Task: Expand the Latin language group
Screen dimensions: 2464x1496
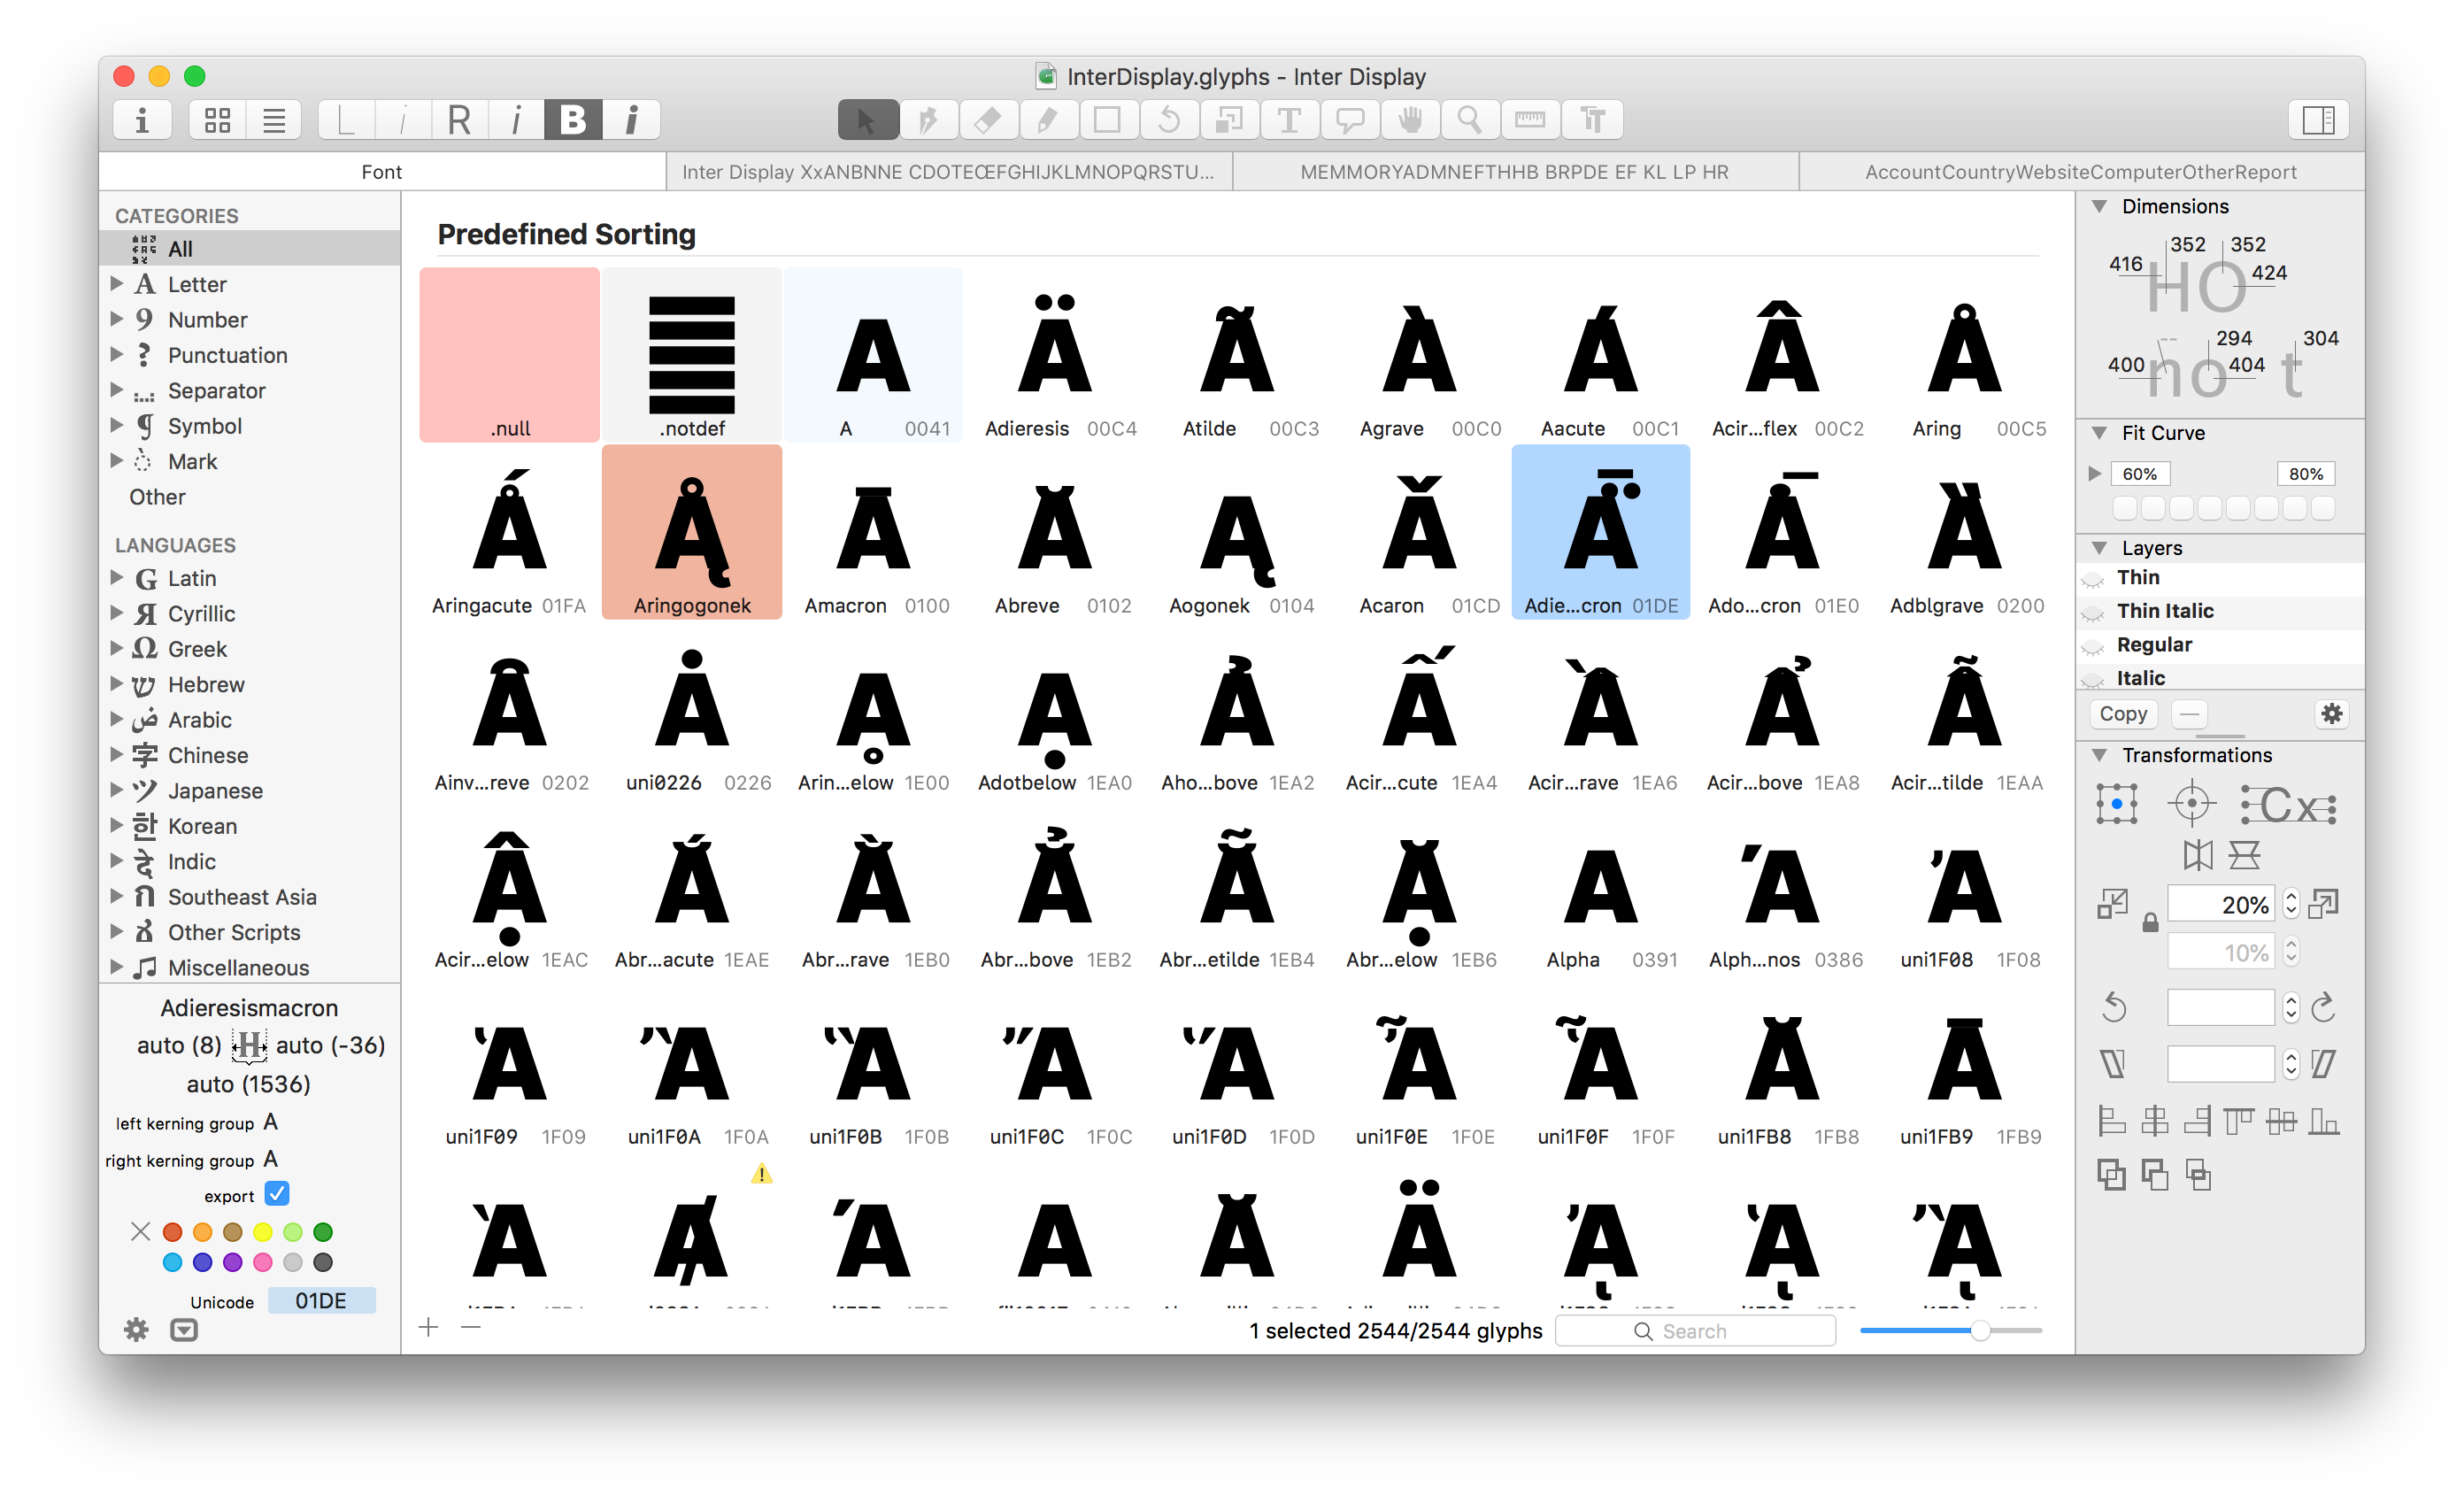Action: [116, 578]
